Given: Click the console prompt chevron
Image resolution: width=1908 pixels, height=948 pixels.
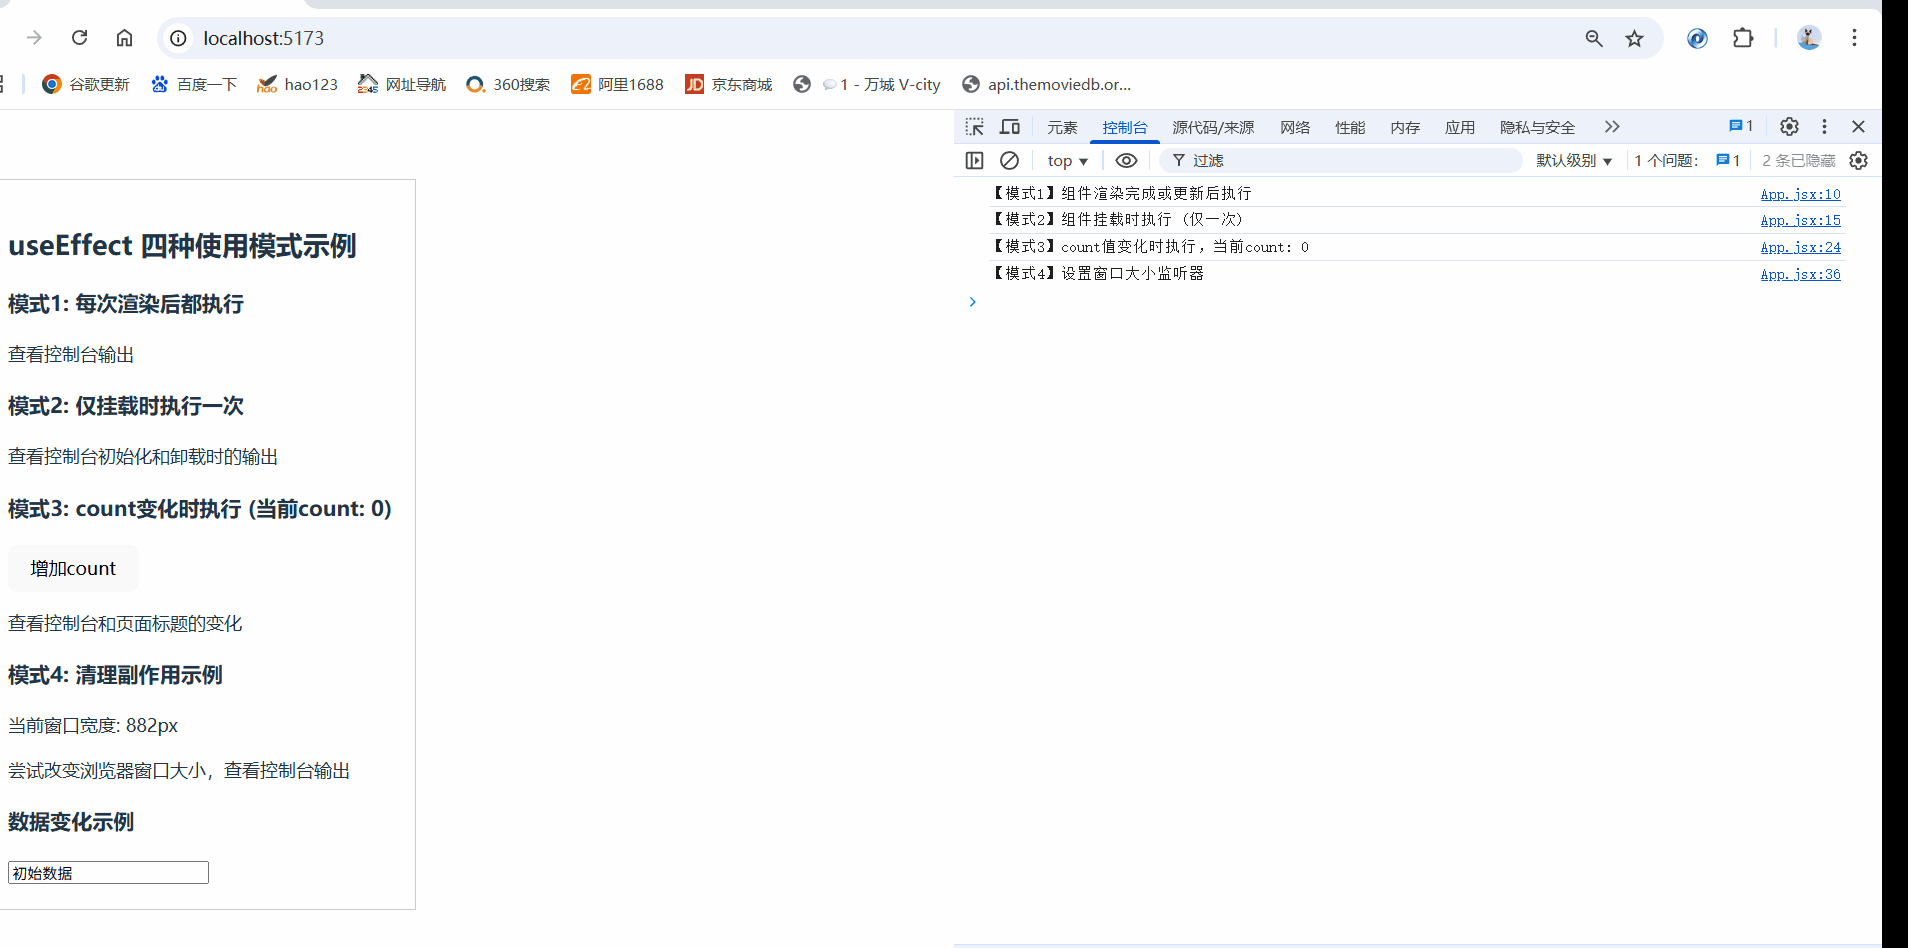Looking at the screenshot, I should pyautogui.click(x=972, y=302).
